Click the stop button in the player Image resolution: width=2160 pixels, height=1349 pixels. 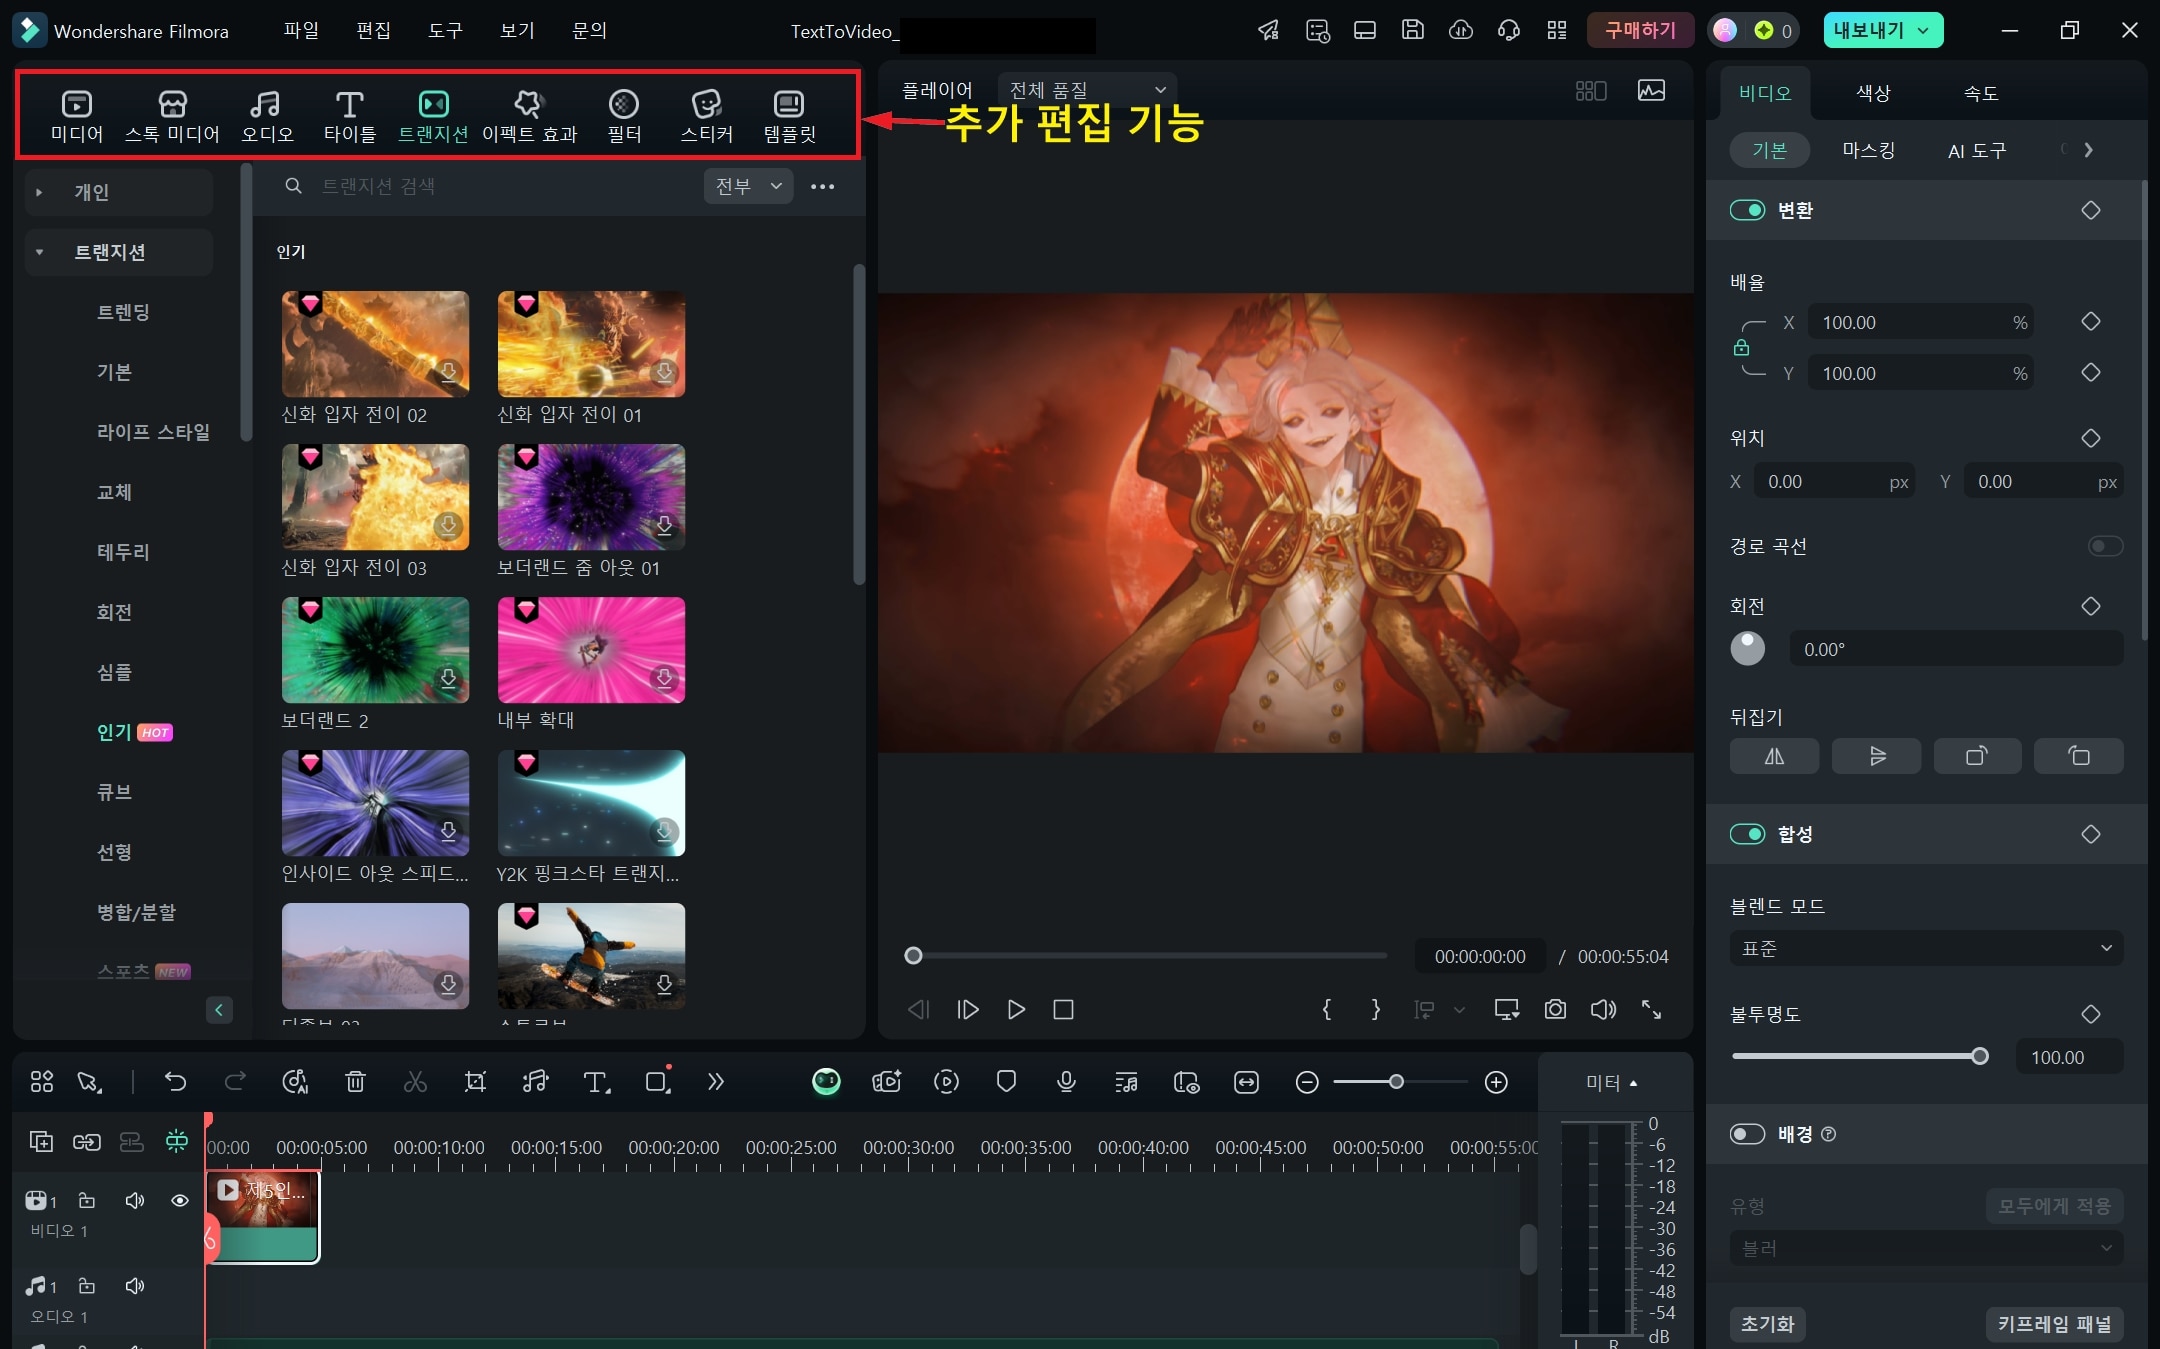[x=1063, y=1010]
